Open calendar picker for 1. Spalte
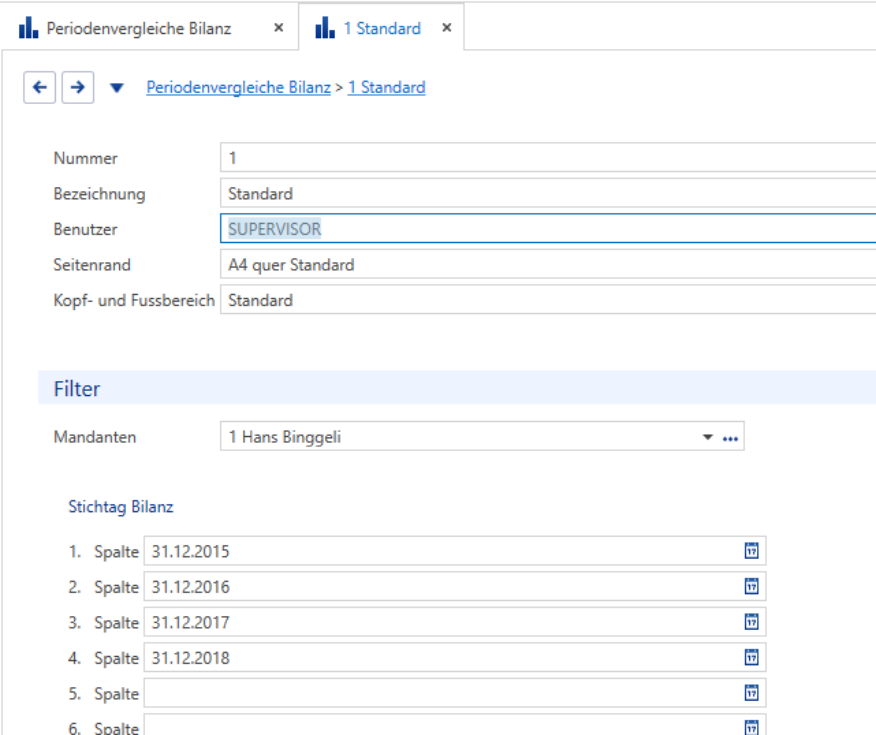 pyautogui.click(x=751, y=551)
